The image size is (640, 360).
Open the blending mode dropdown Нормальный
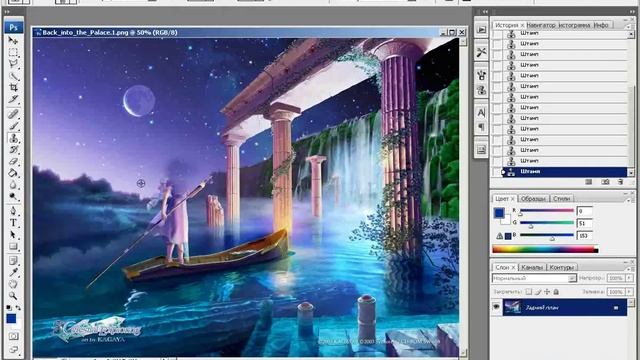(x=534, y=278)
